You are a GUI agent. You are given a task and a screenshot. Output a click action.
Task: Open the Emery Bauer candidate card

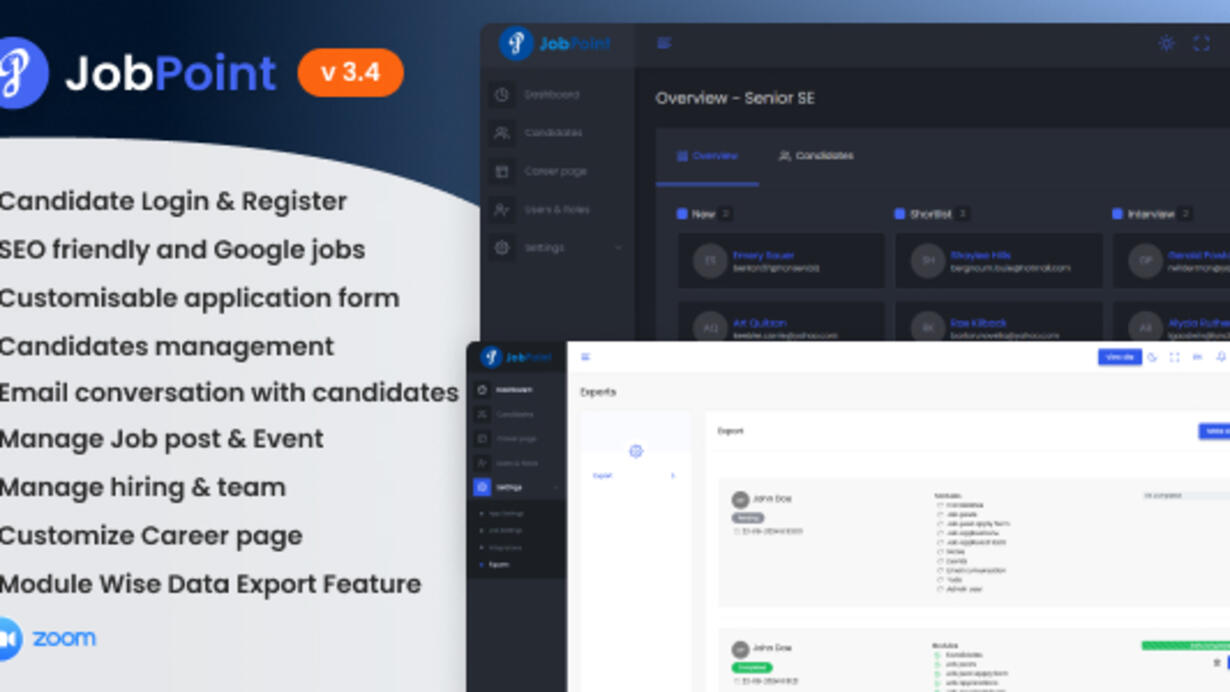coord(781,261)
